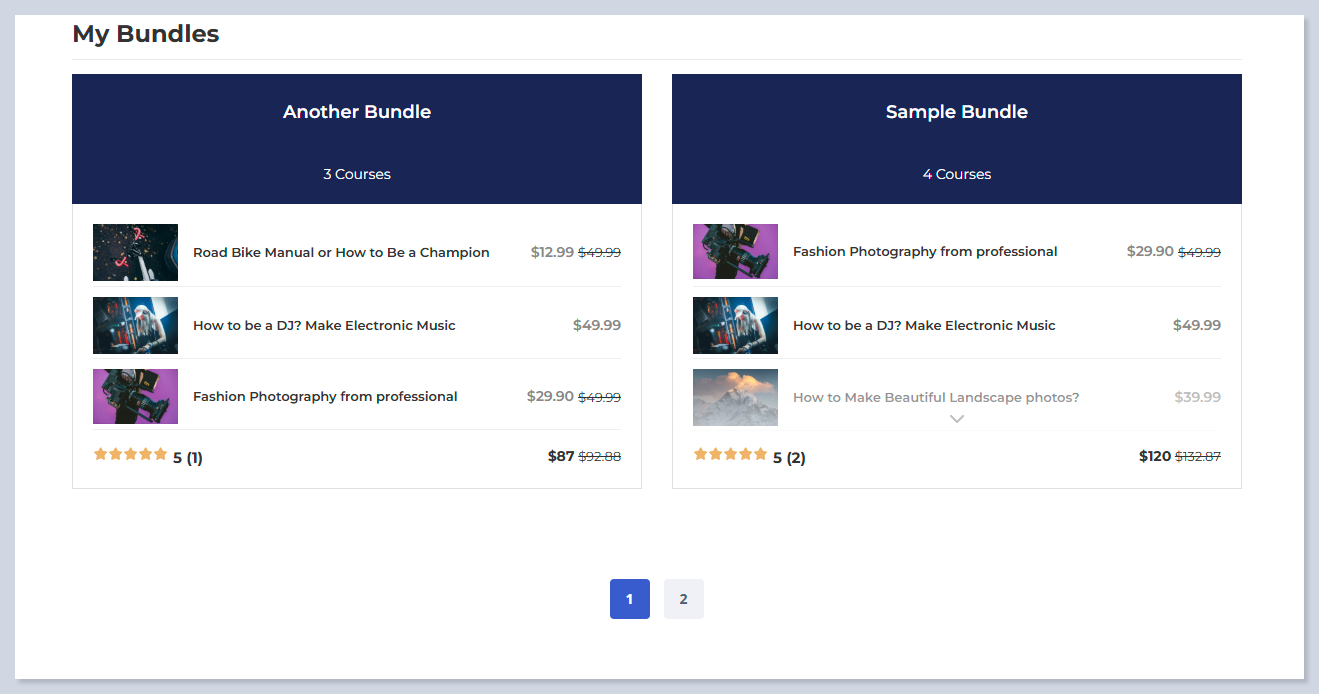Open the Another Bundle title
The image size is (1319, 694).
(x=356, y=112)
